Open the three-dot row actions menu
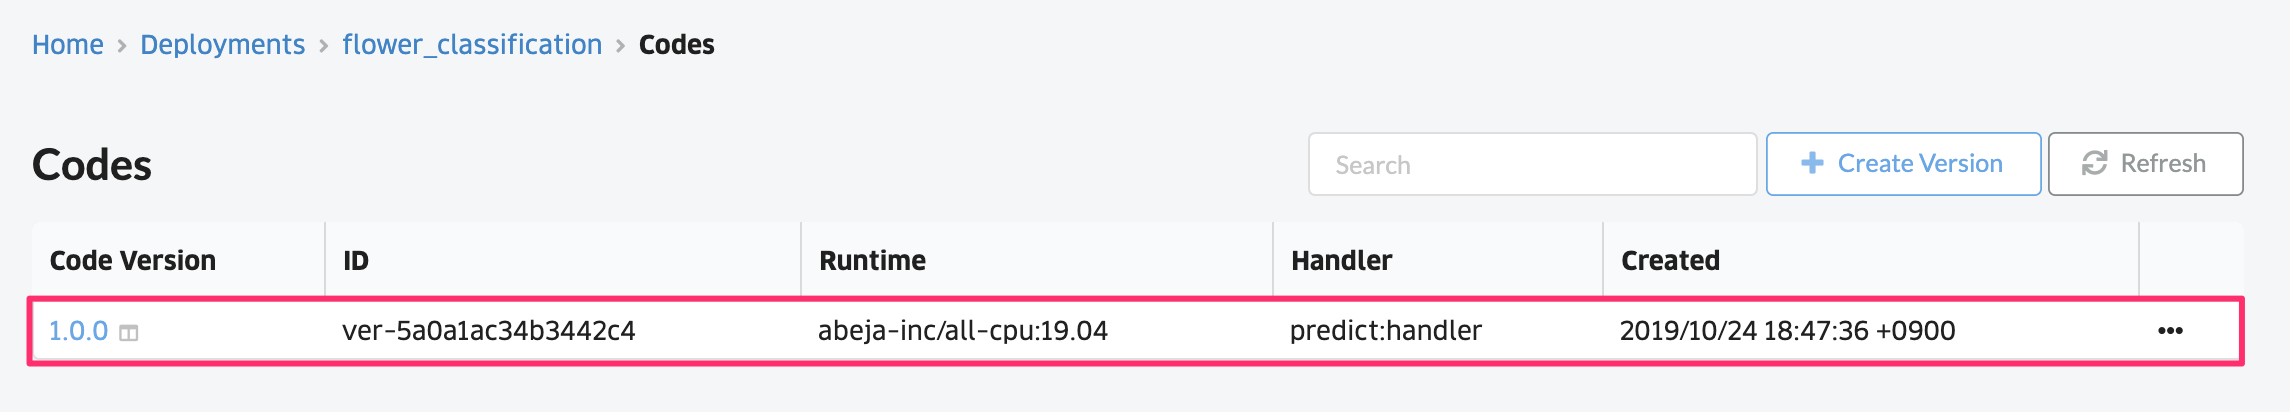Image resolution: width=2290 pixels, height=412 pixels. pyautogui.click(x=2170, y=331)
